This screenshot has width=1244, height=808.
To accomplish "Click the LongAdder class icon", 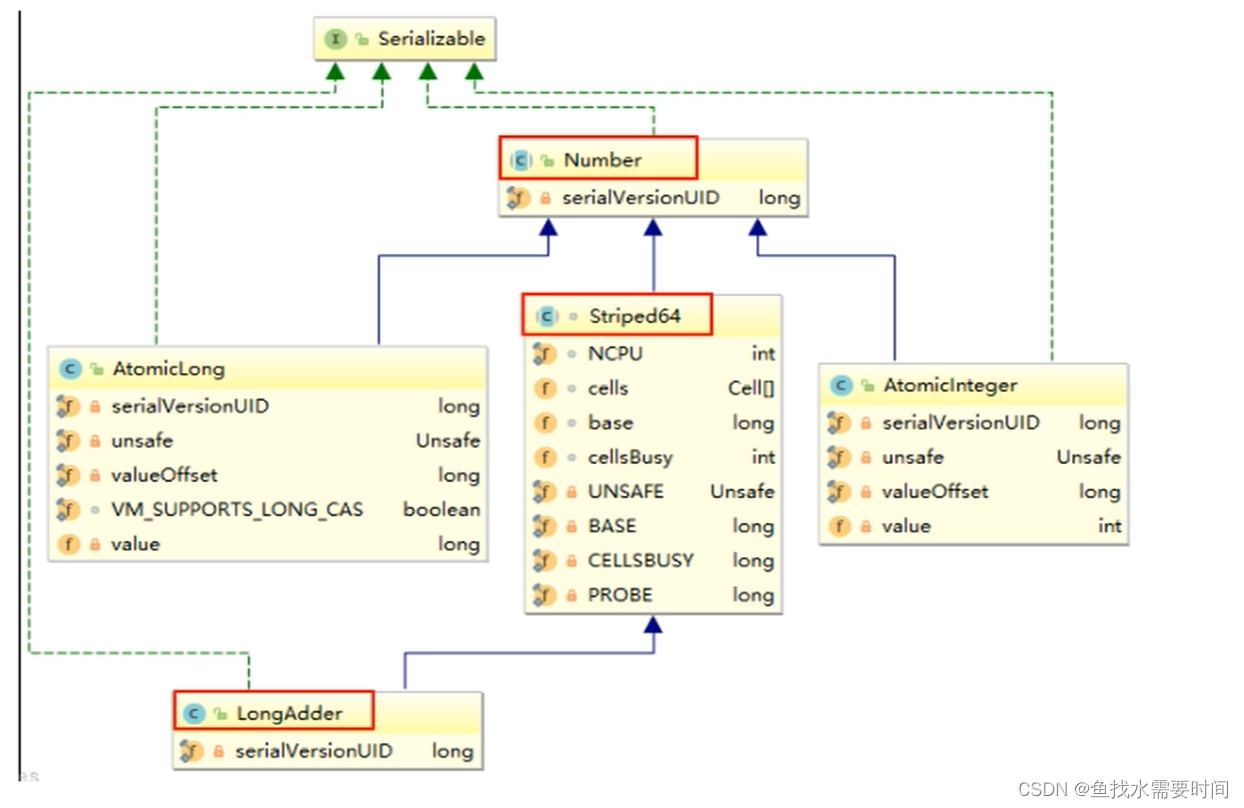I will click(194, 714).
